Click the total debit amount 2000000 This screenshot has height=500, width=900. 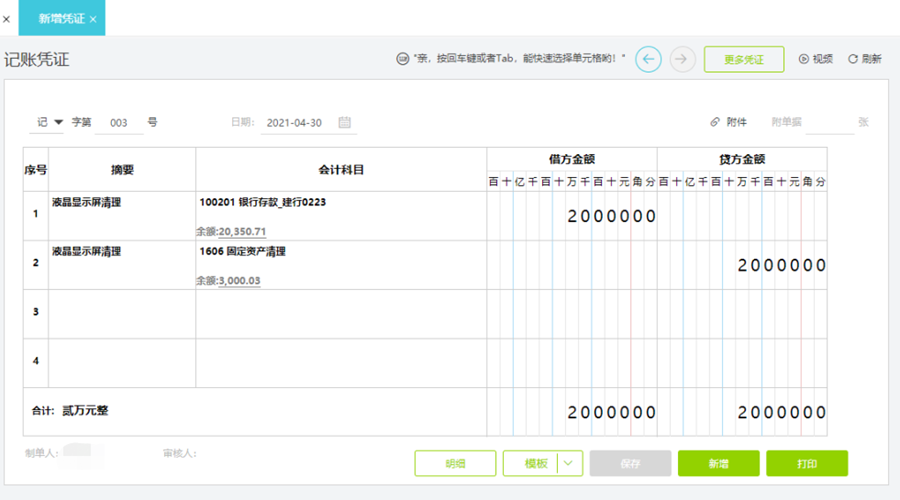click(611, 412)
